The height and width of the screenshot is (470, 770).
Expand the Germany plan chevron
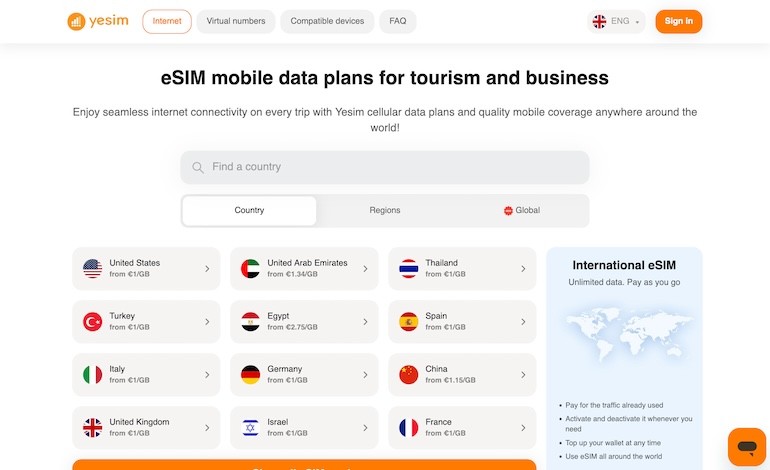(365, 374)
